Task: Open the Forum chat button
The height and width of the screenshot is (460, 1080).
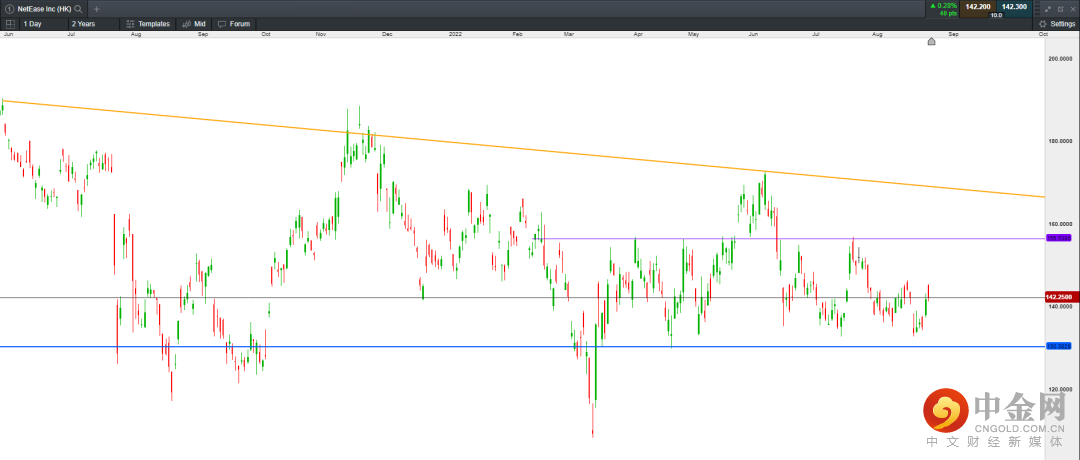Action: pyautogui.click(x=234, y=23)
